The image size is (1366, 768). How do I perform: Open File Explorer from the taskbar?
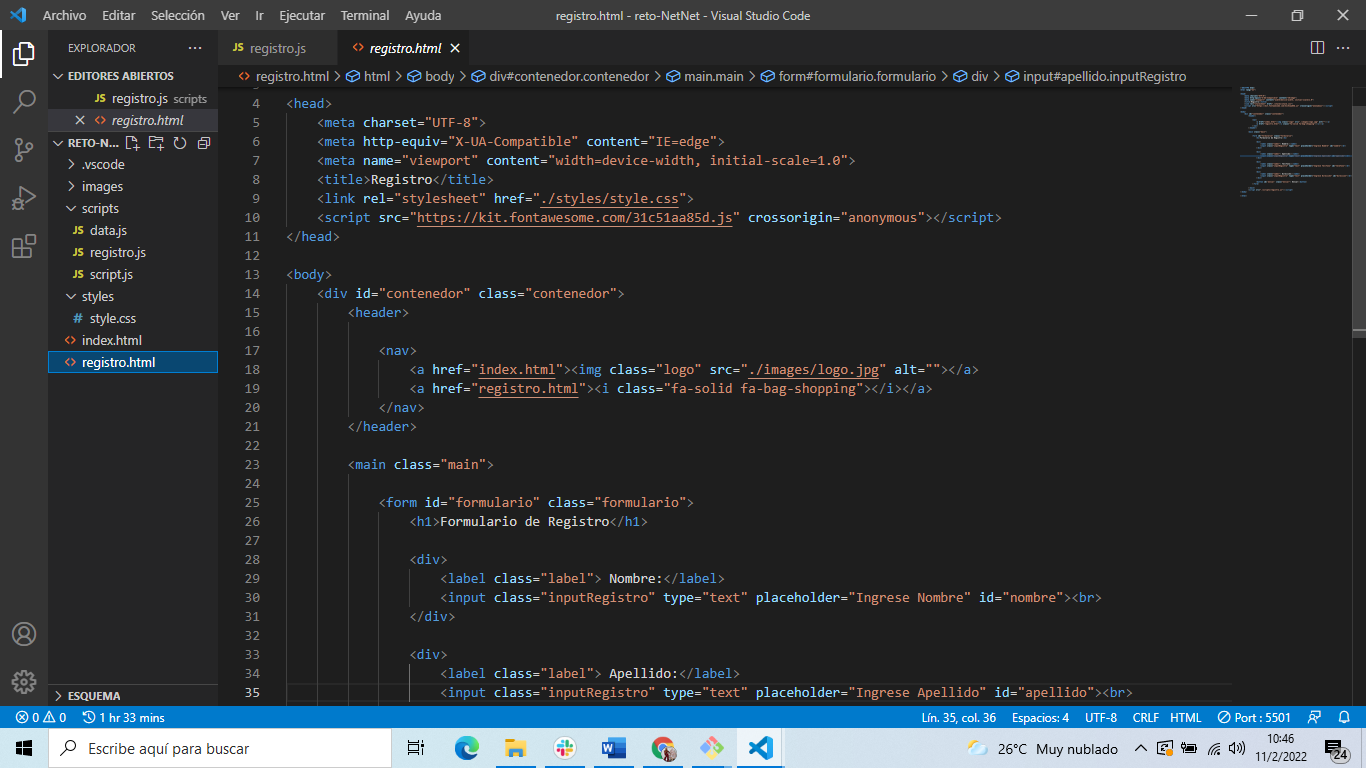(516, 748)
